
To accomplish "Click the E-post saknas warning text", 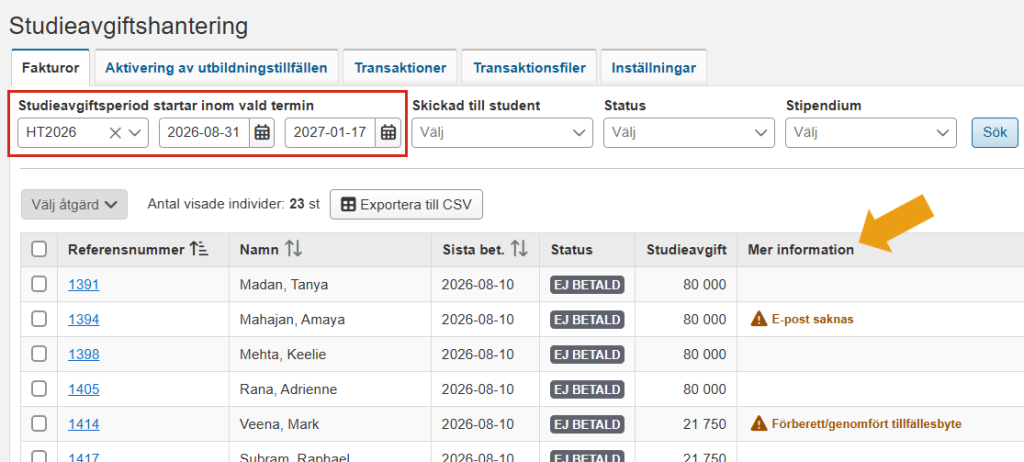I will (812, 320).
